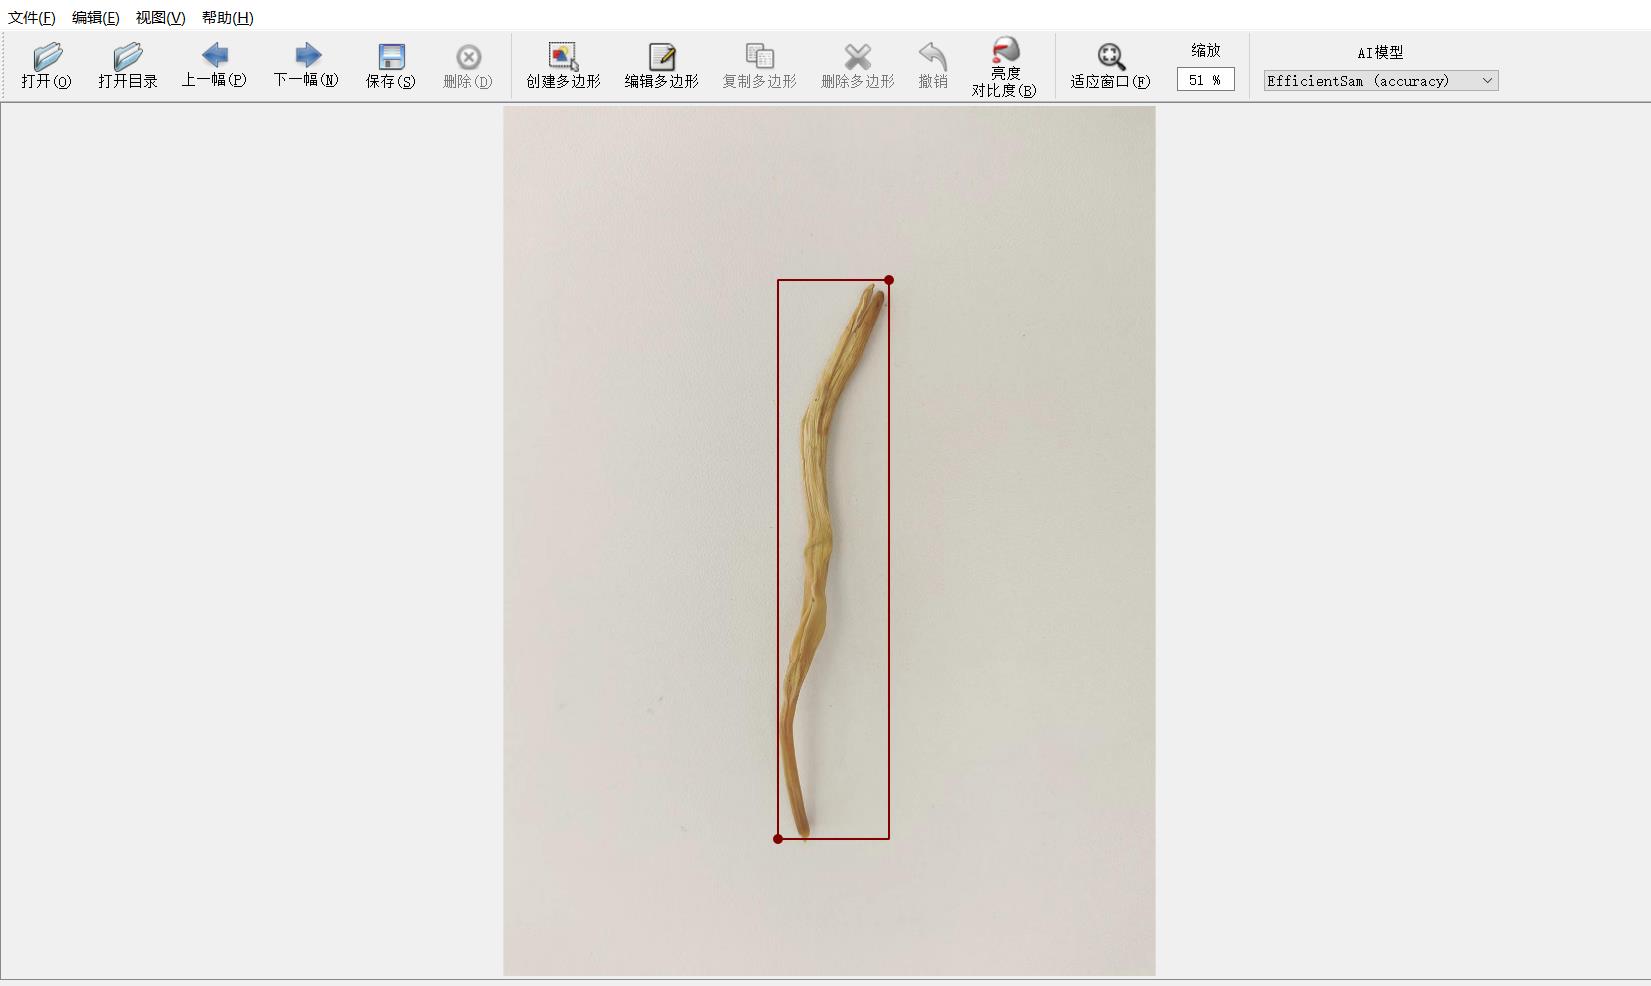This screenshot has height=986, width=1651.
Task: Open 亮度对比度 brightness contrast dialog
Action: point(1004,67)
